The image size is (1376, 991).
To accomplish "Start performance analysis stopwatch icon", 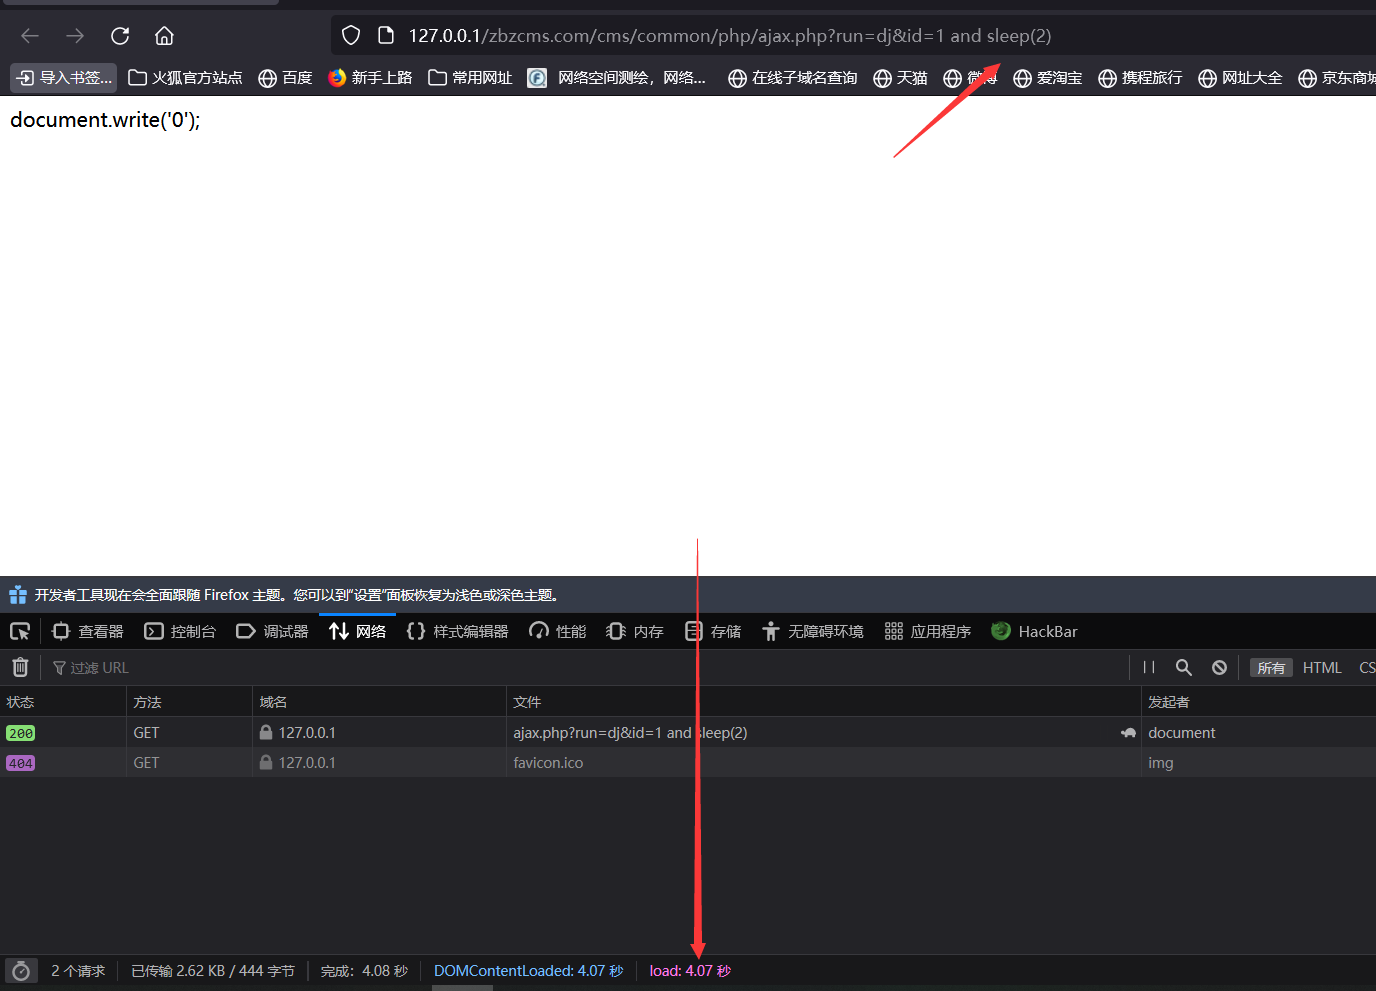I will coord(21,971).
